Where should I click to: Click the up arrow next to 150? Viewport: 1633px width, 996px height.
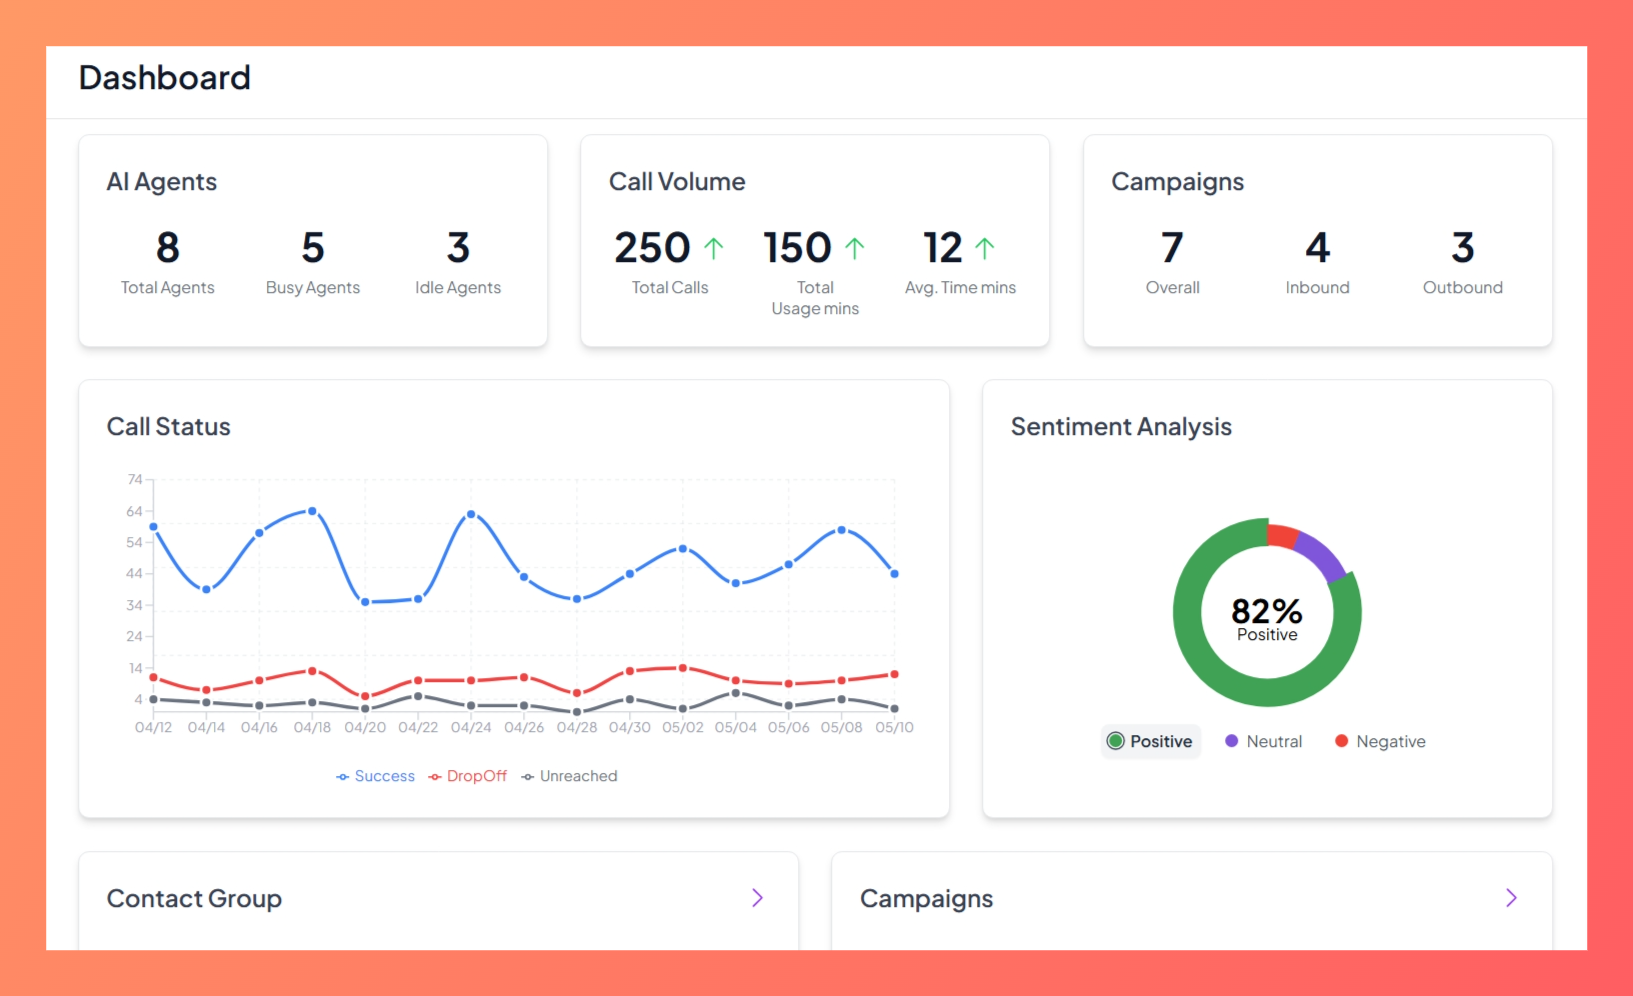point(854,248)
